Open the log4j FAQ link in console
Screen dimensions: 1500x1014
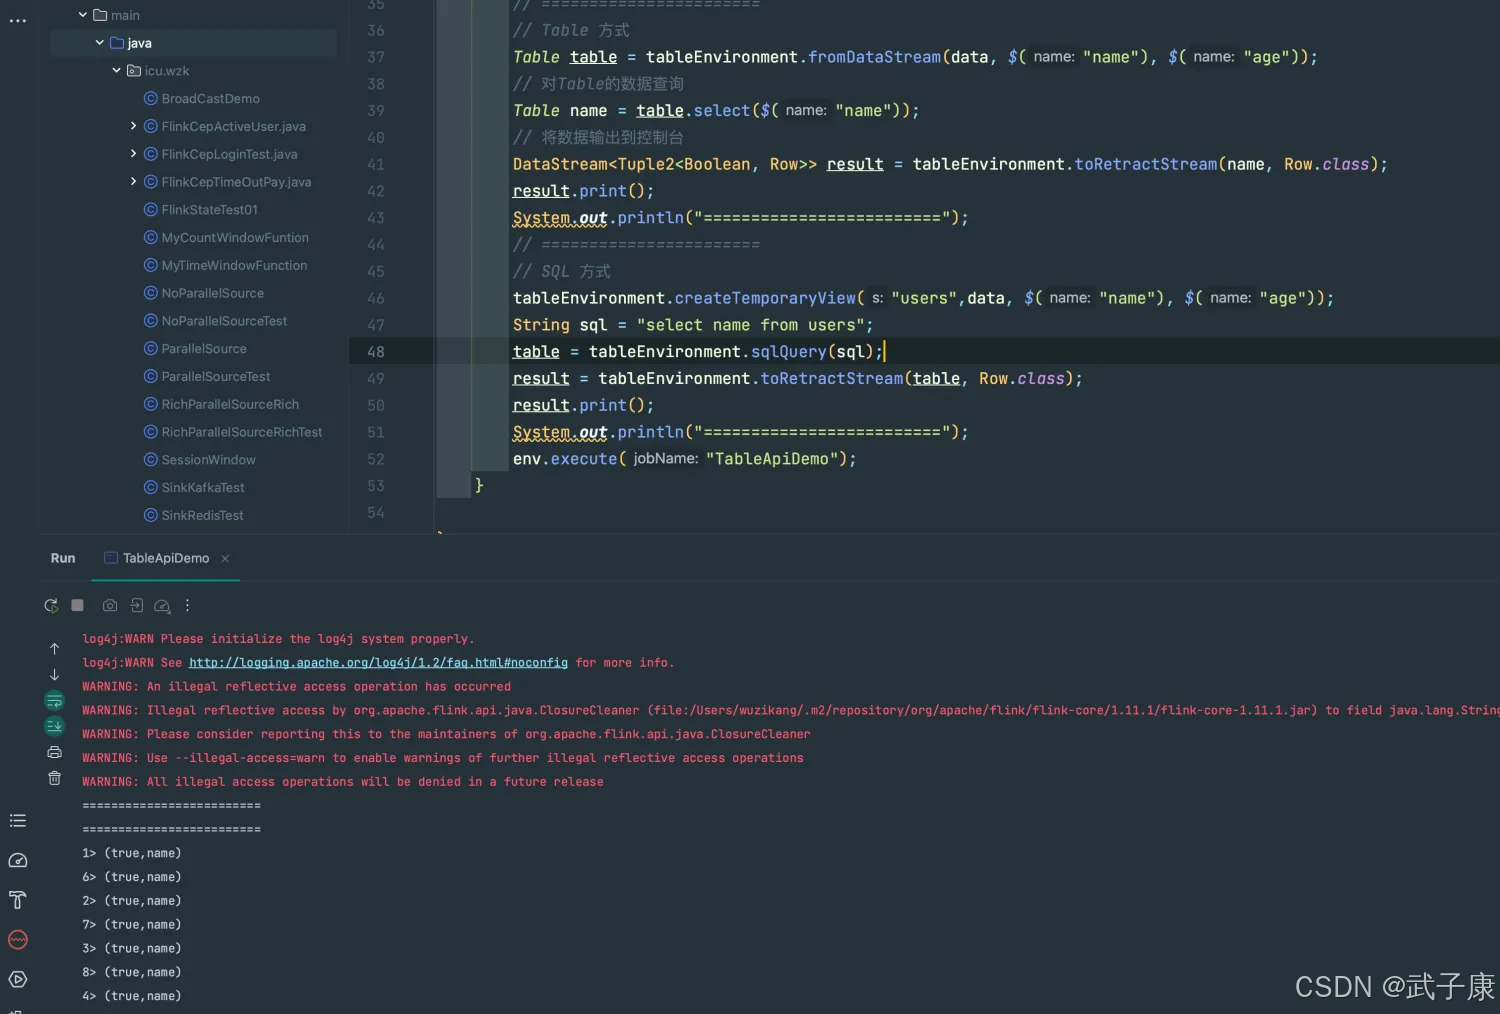click(x=378, y=663)
